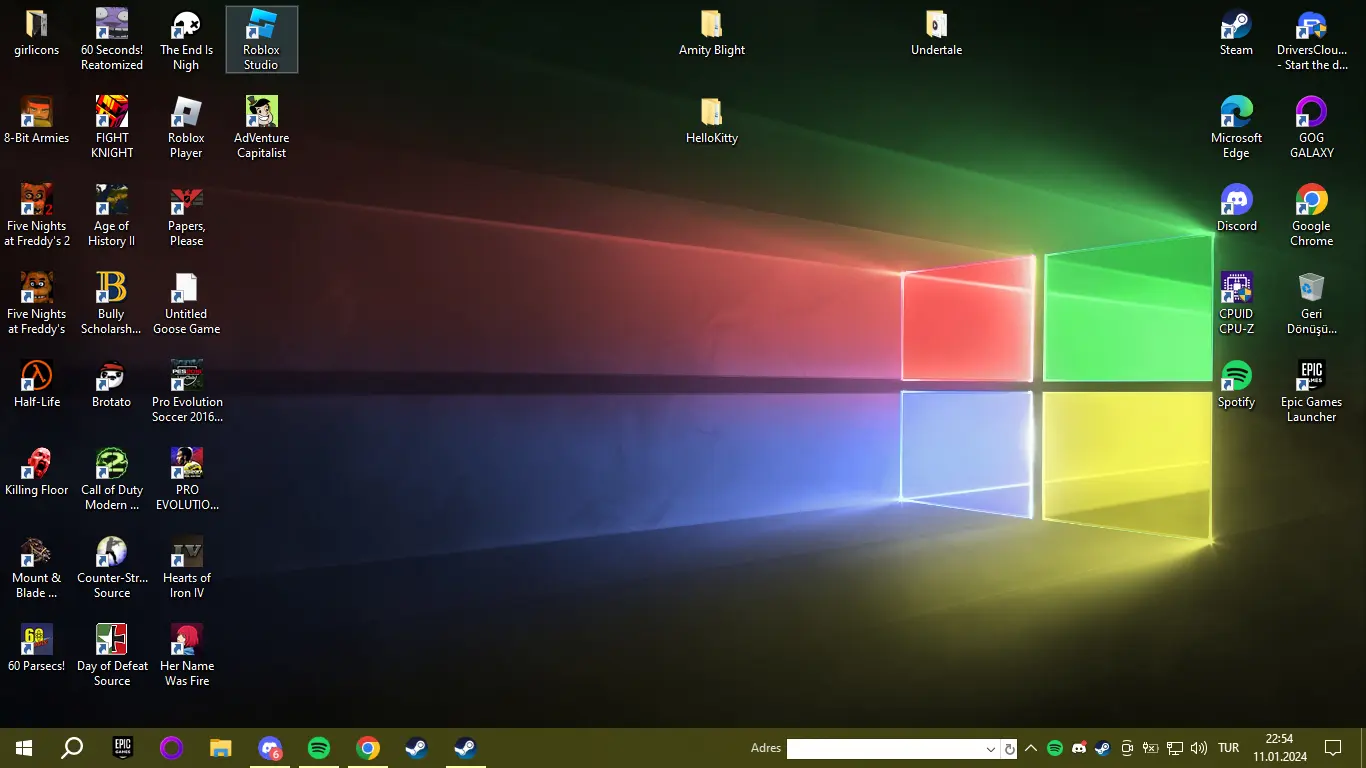Screen dimensions: 1366x768
Task: Open the Roblox Studio desktop shortcut
Action: coord(261,39)
